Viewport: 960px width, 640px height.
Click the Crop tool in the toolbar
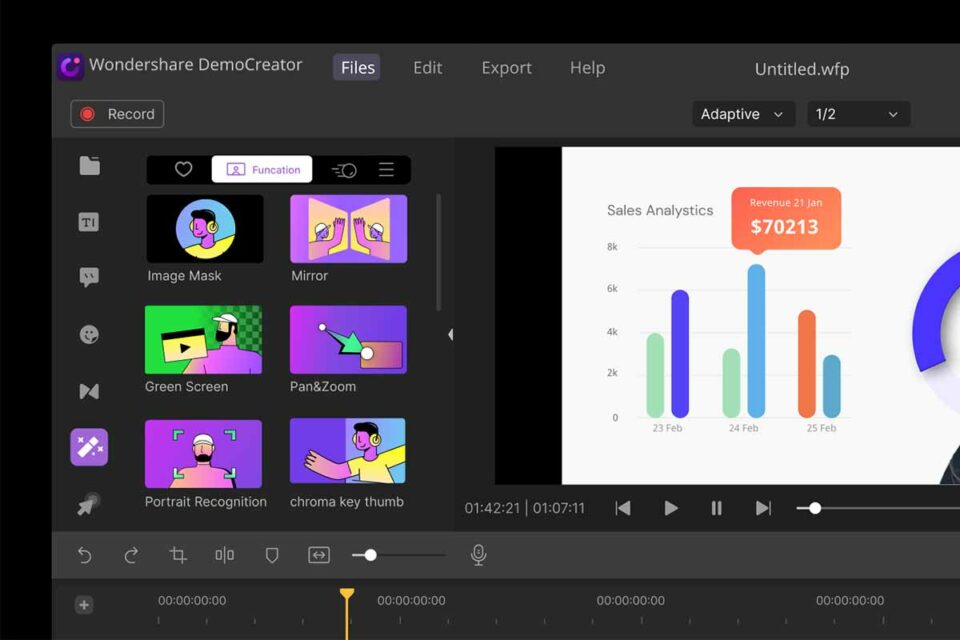178,555
